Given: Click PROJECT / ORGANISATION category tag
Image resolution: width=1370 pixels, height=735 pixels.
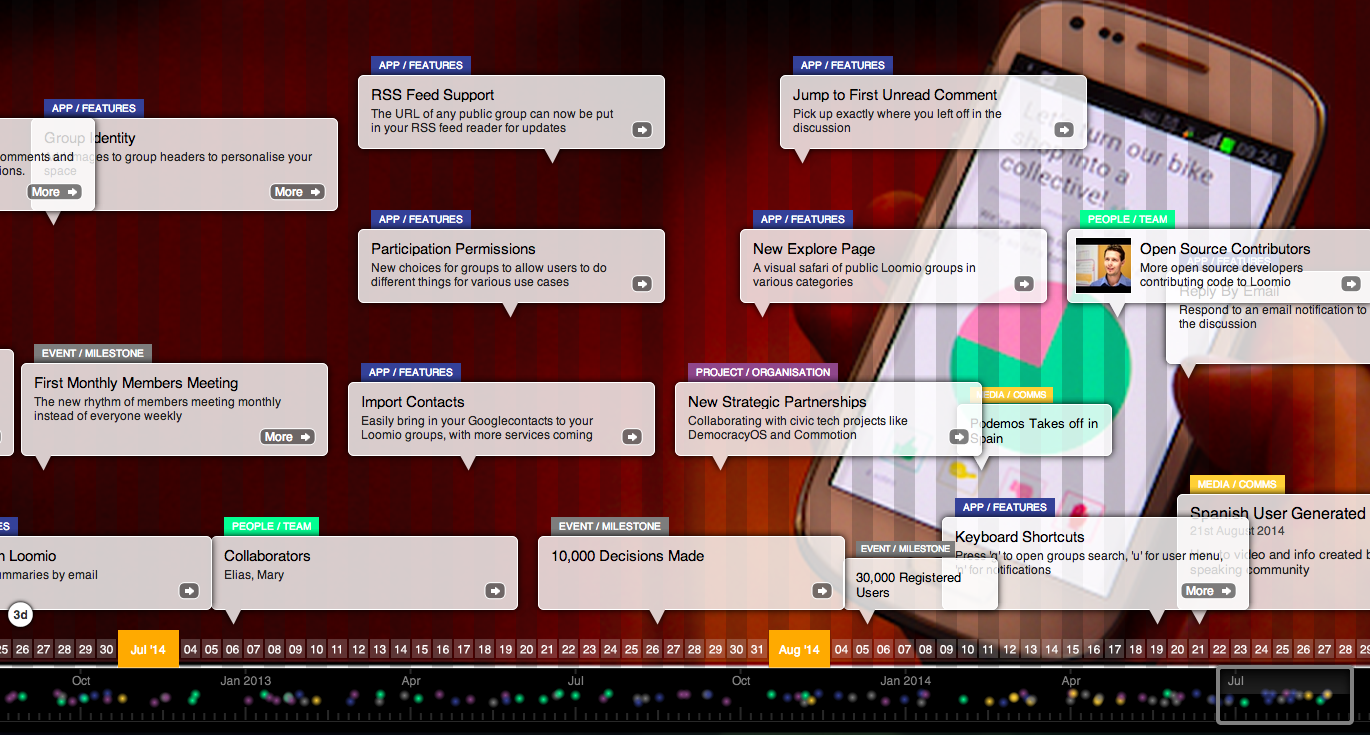Looking at the screenshot, I should point(763,372).
